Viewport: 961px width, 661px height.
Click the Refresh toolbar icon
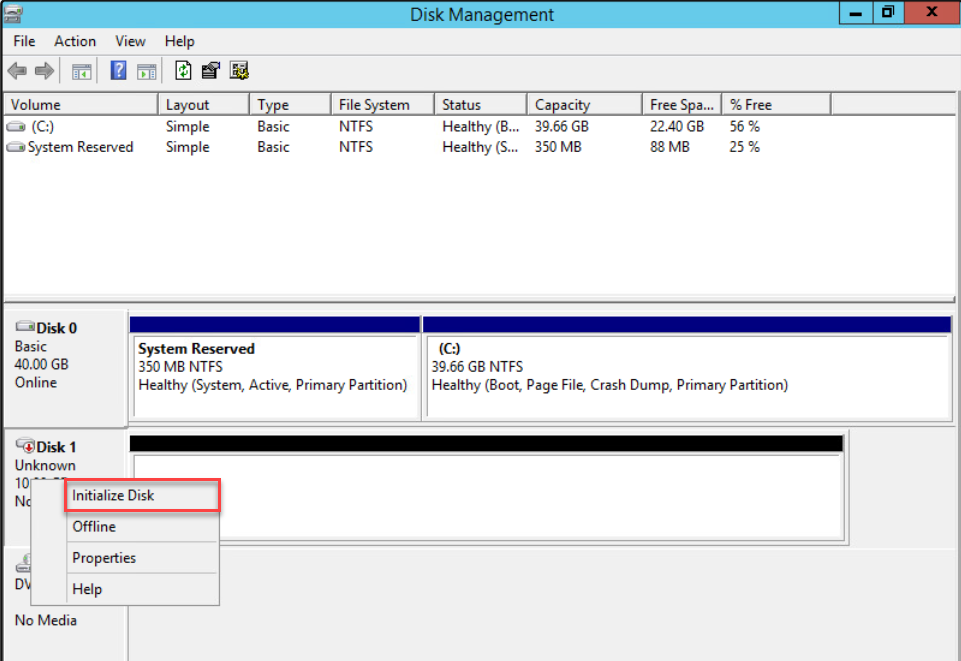(182, 70)
